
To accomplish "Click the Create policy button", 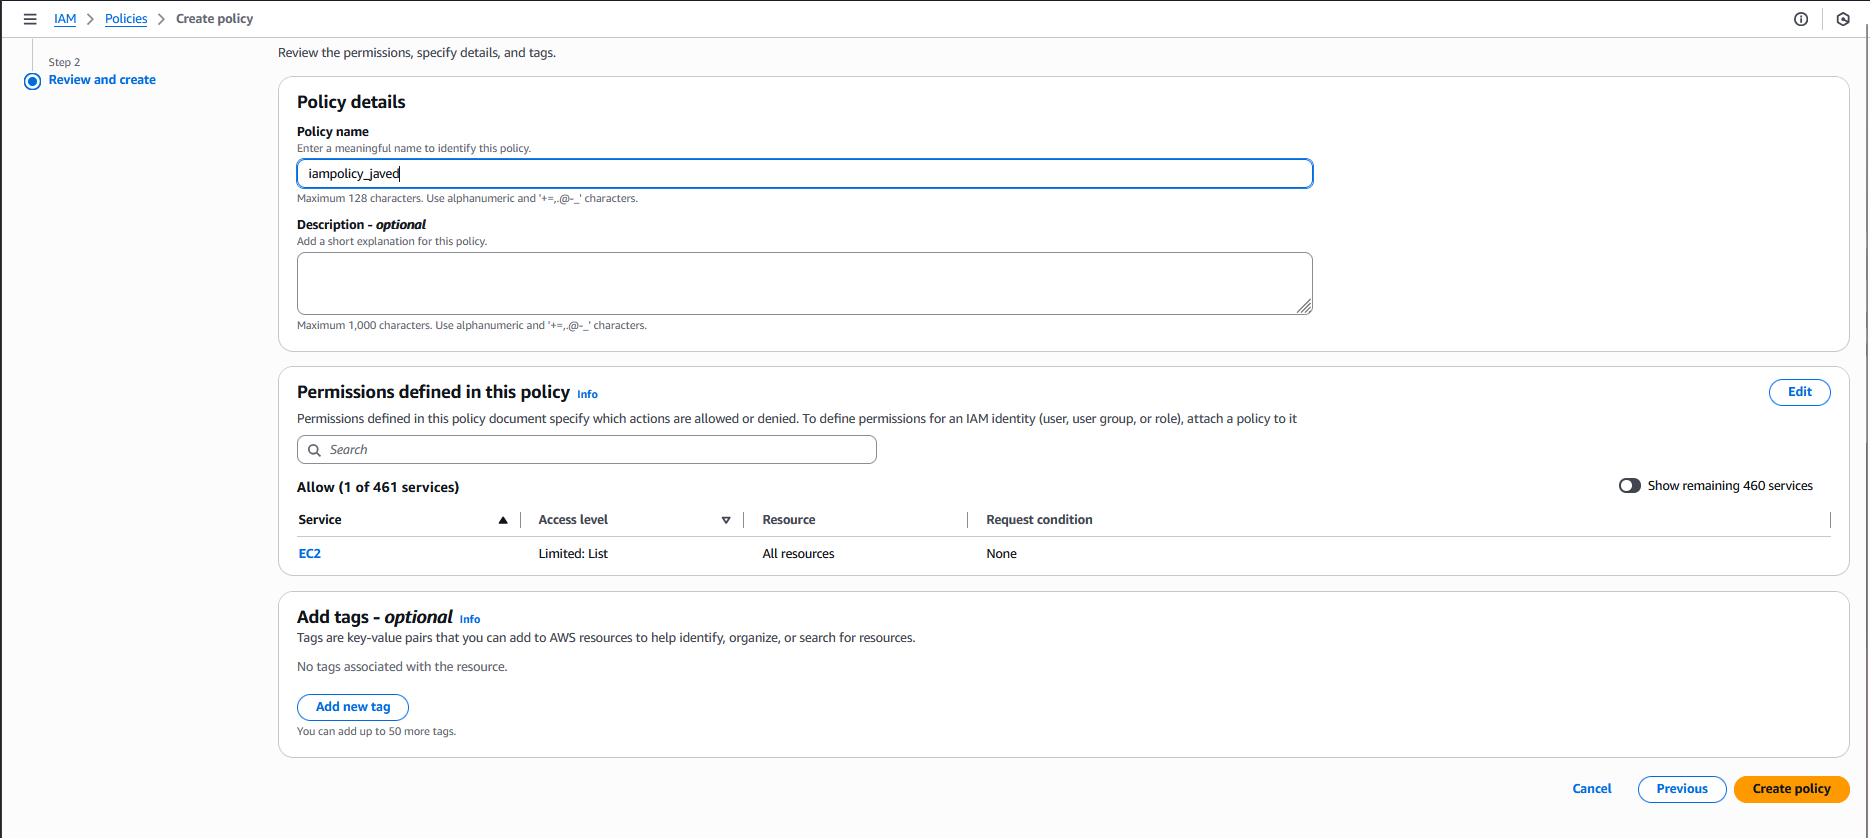I will [1792, 789].
